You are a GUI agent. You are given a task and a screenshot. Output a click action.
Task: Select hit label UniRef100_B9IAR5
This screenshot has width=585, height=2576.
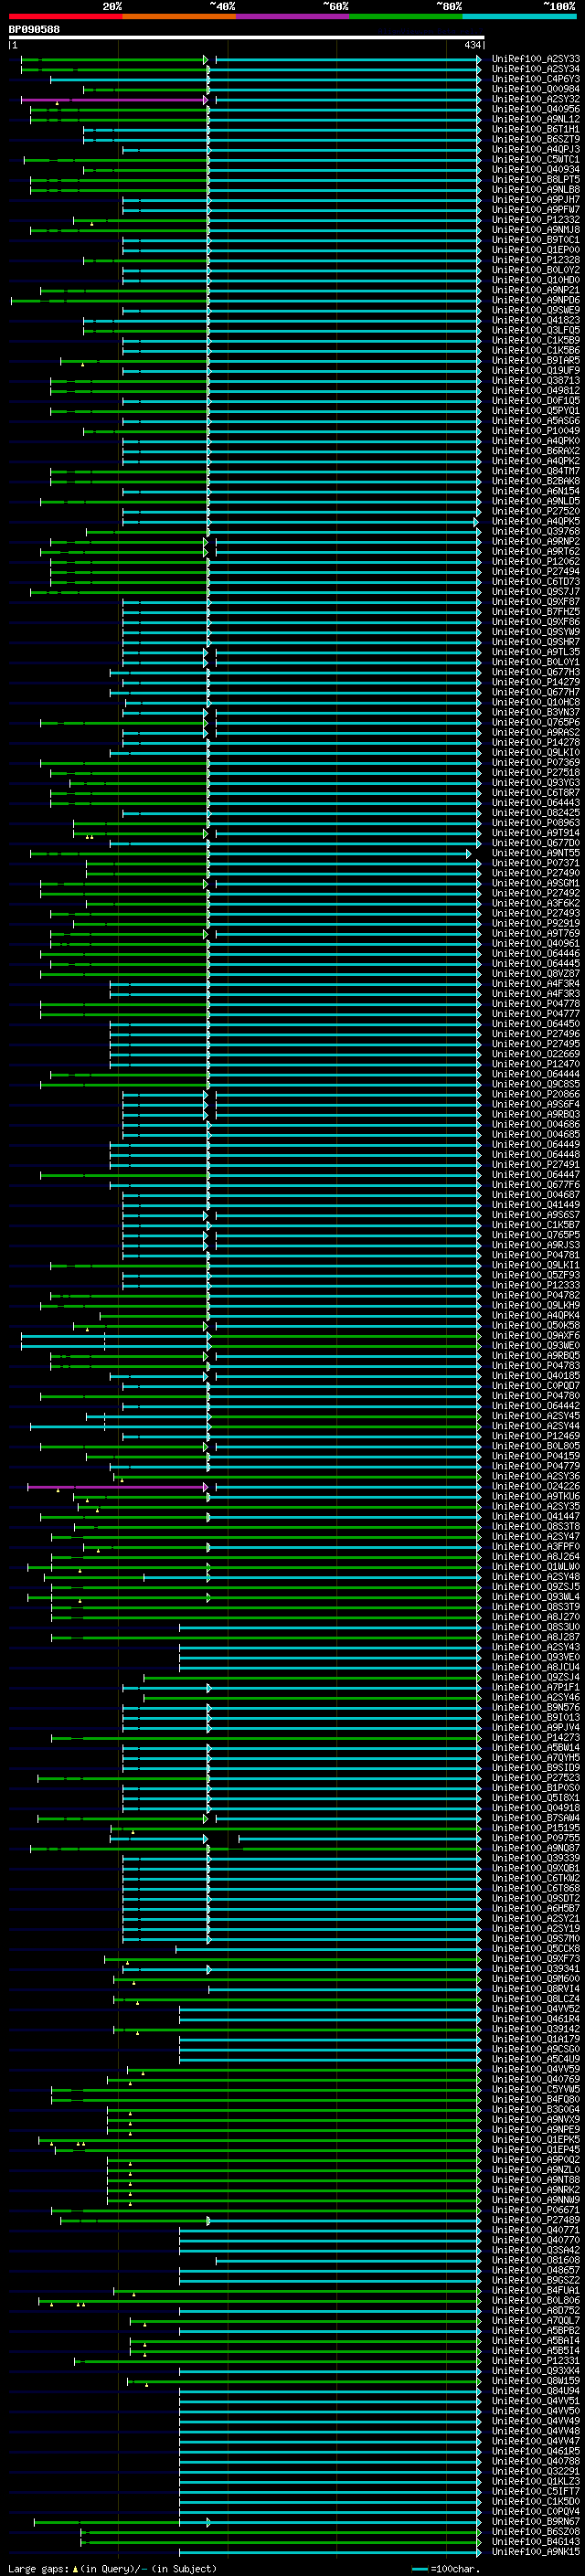pos(536,360)
